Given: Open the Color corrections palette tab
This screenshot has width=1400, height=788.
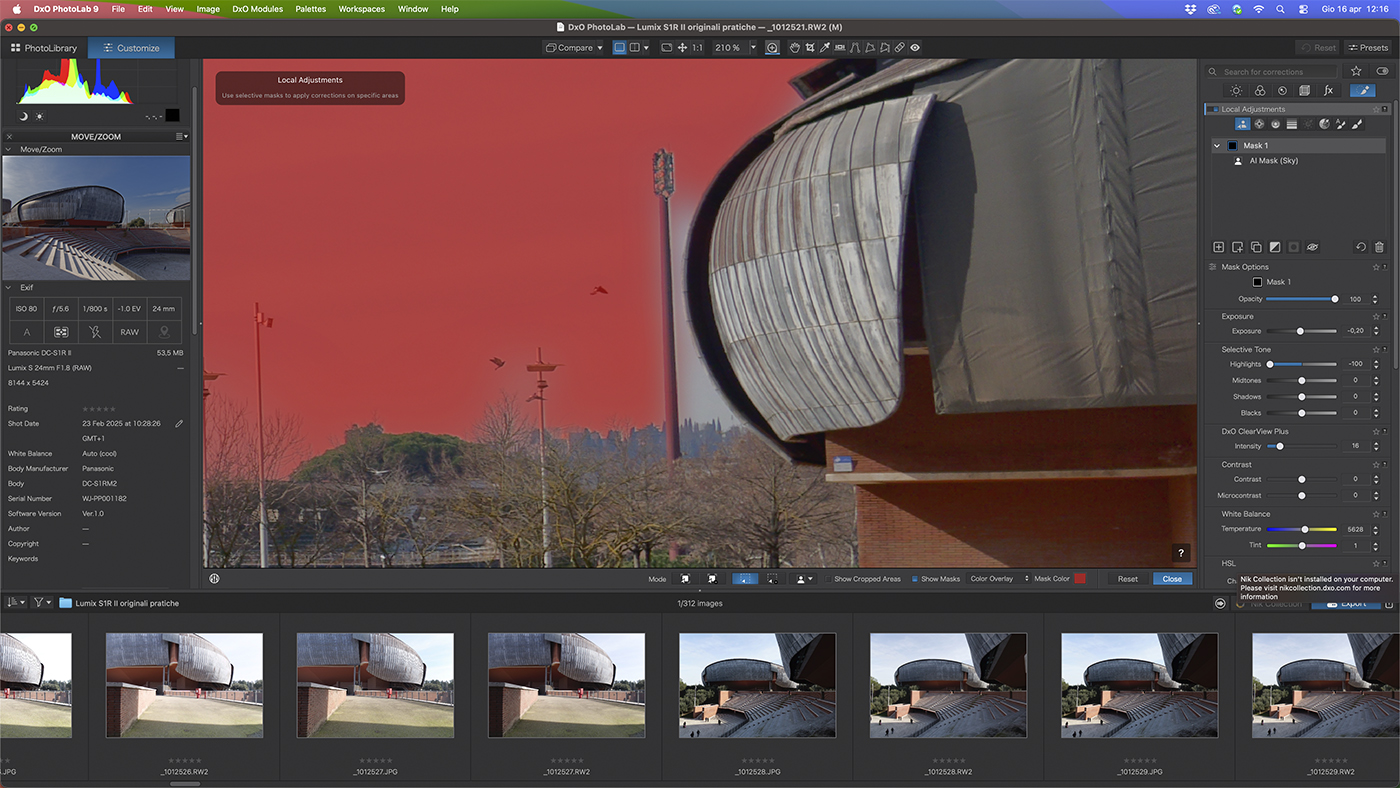Looking at the screenshot, I should 1259,91.
